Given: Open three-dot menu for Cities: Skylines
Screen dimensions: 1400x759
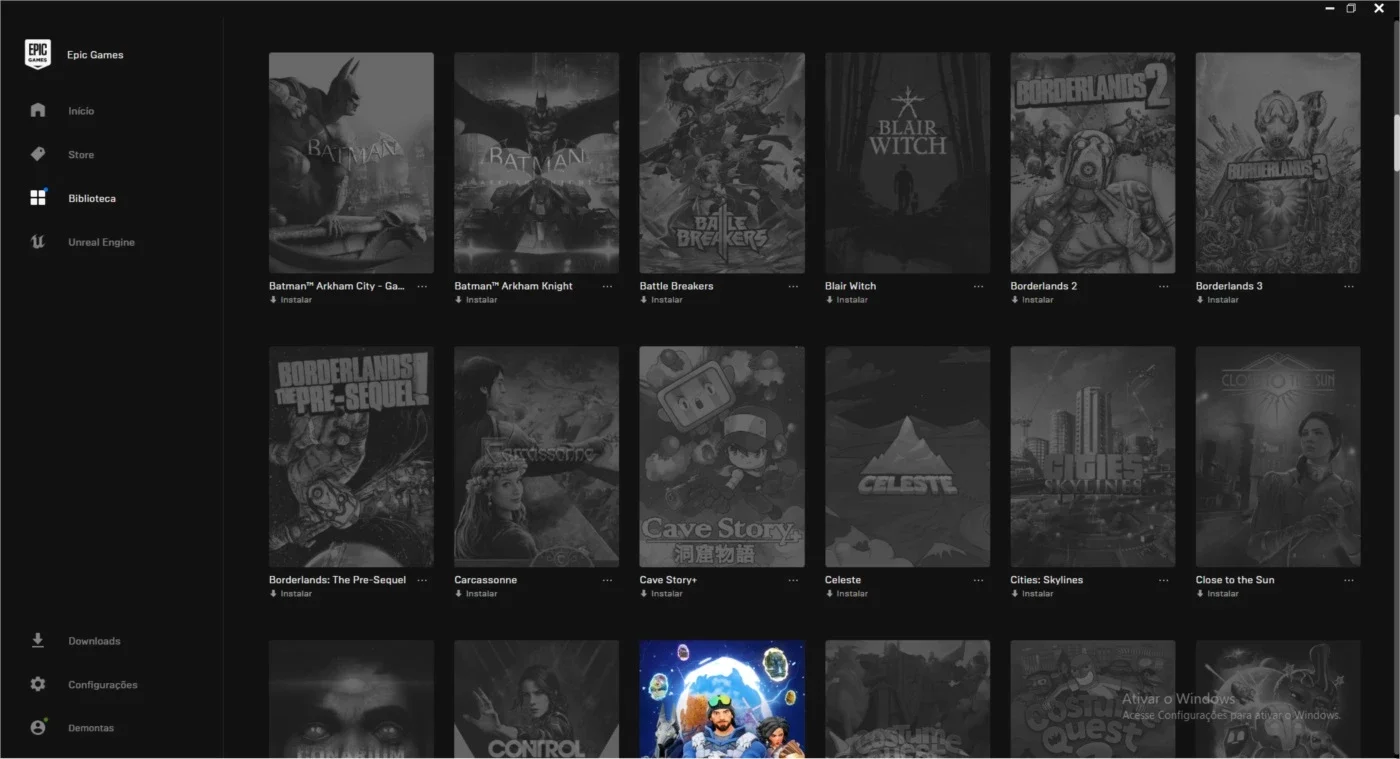Looking at the screenshot, I should click(x=1163, y=581).
